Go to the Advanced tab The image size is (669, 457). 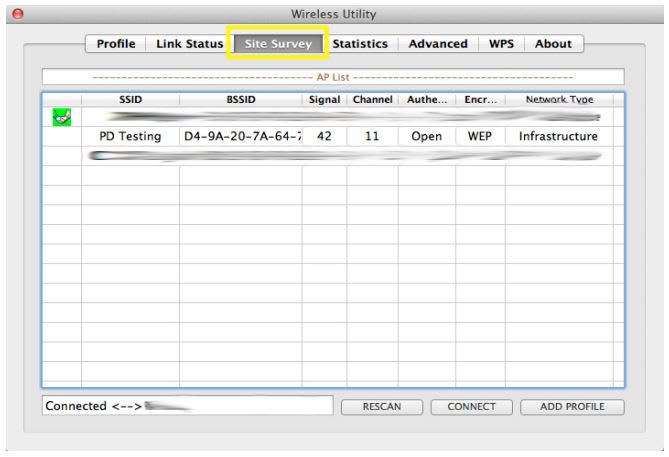click(x=438, y=44)
